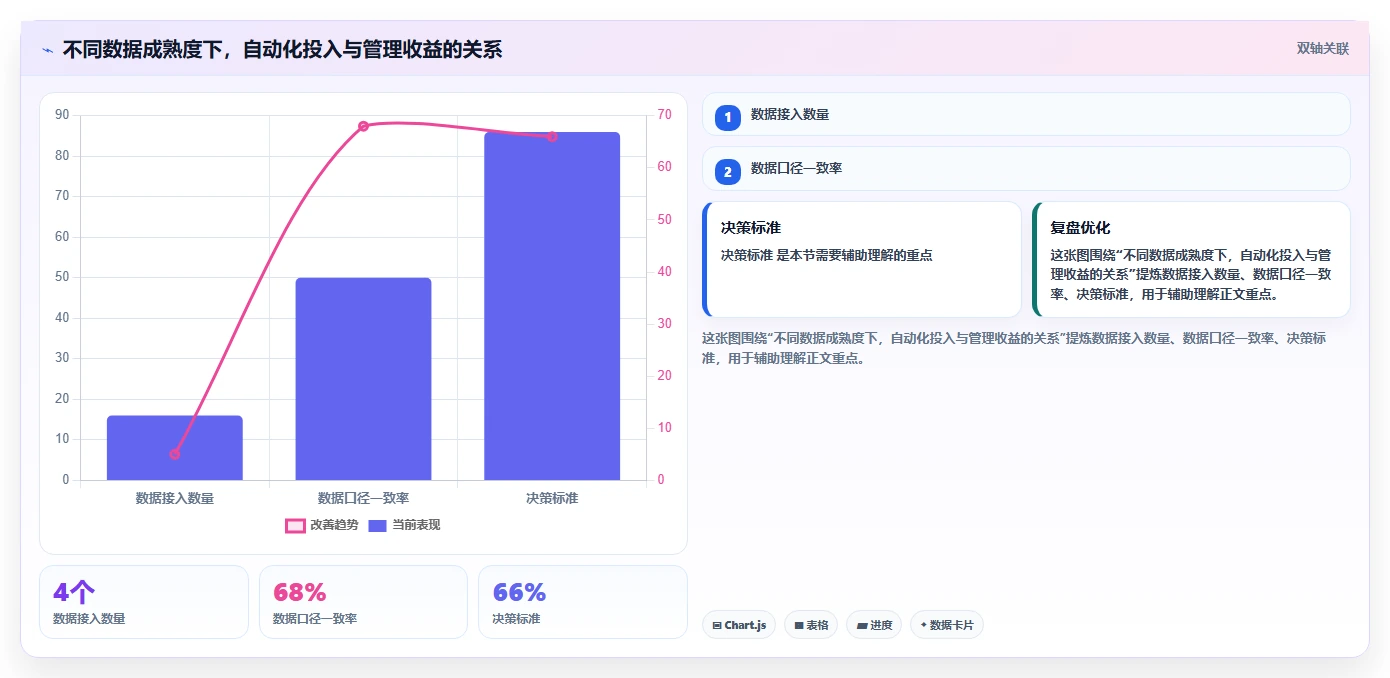Click the line point on the 决策标准 bar
1390x678 pixels.
552,136
